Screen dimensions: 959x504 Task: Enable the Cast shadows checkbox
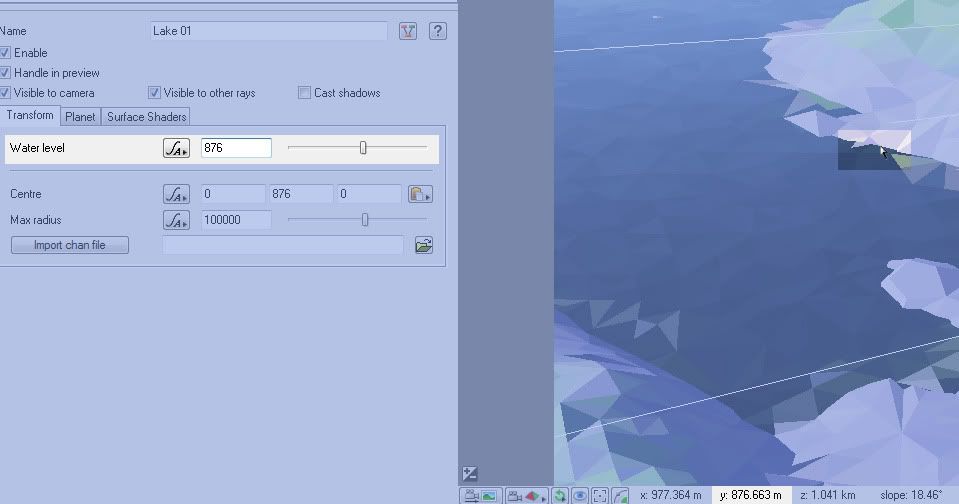click(x=305, y=93)
